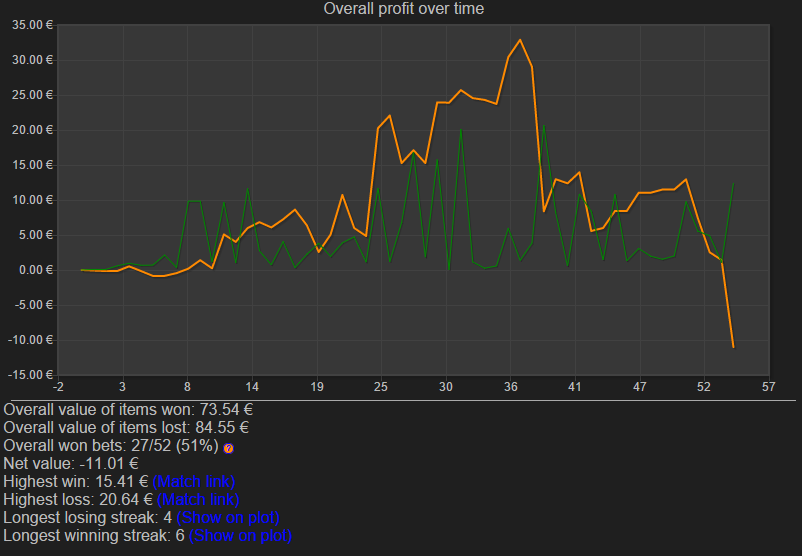The height and width of the screenshot is (556, 802).
Task: Click the 'Highest win: 15.41 €' text
Action: [76, 481]
